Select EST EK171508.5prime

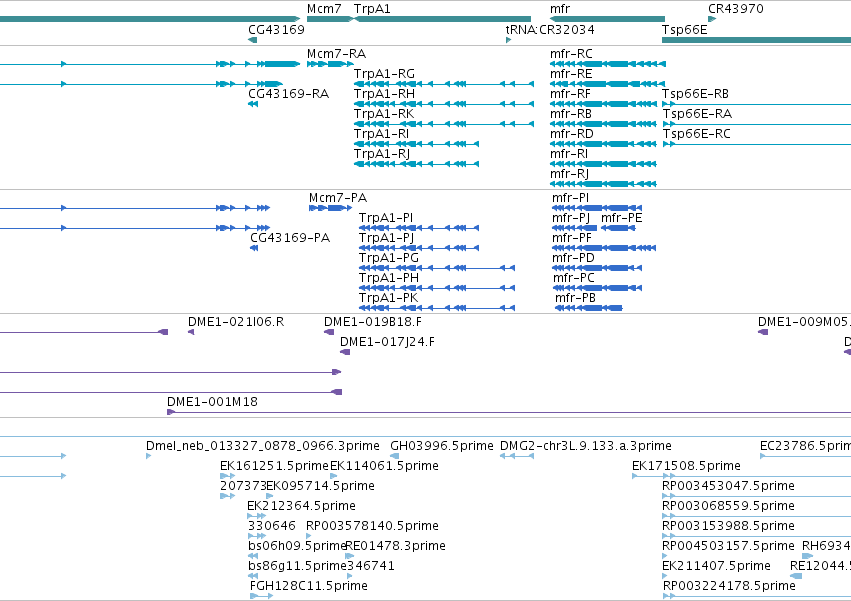686,466
